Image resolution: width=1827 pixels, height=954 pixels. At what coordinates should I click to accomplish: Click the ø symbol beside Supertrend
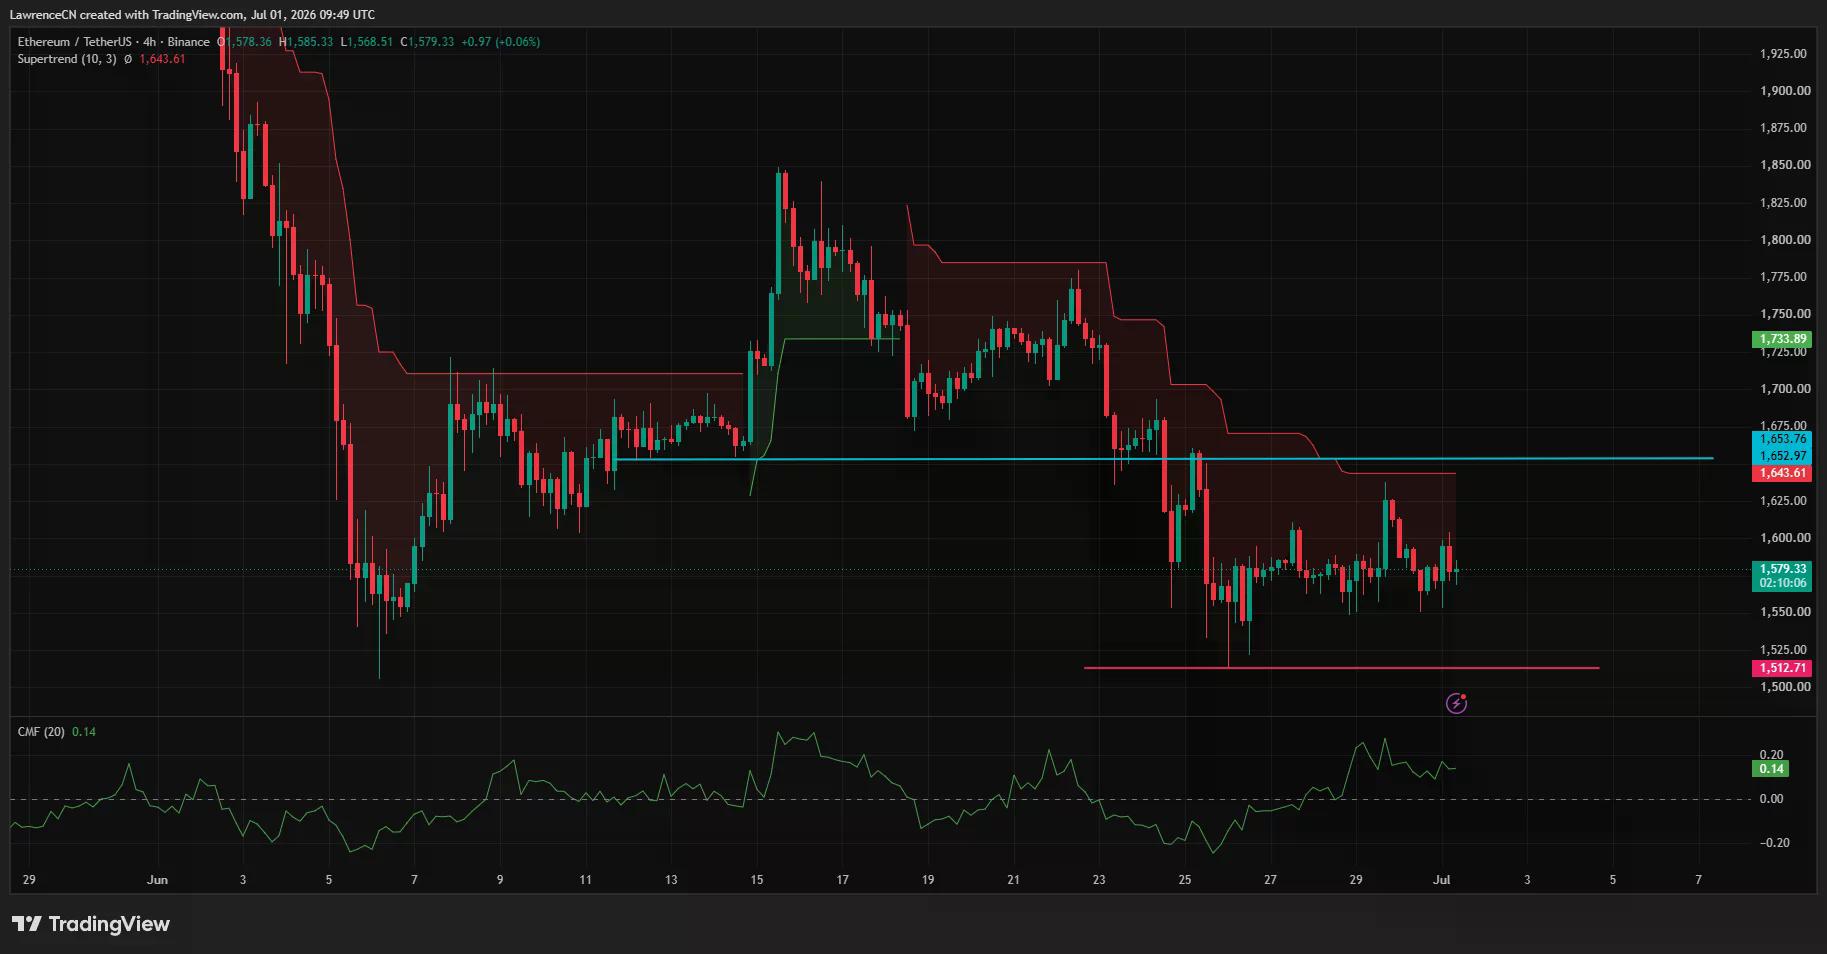pos(128,59)
